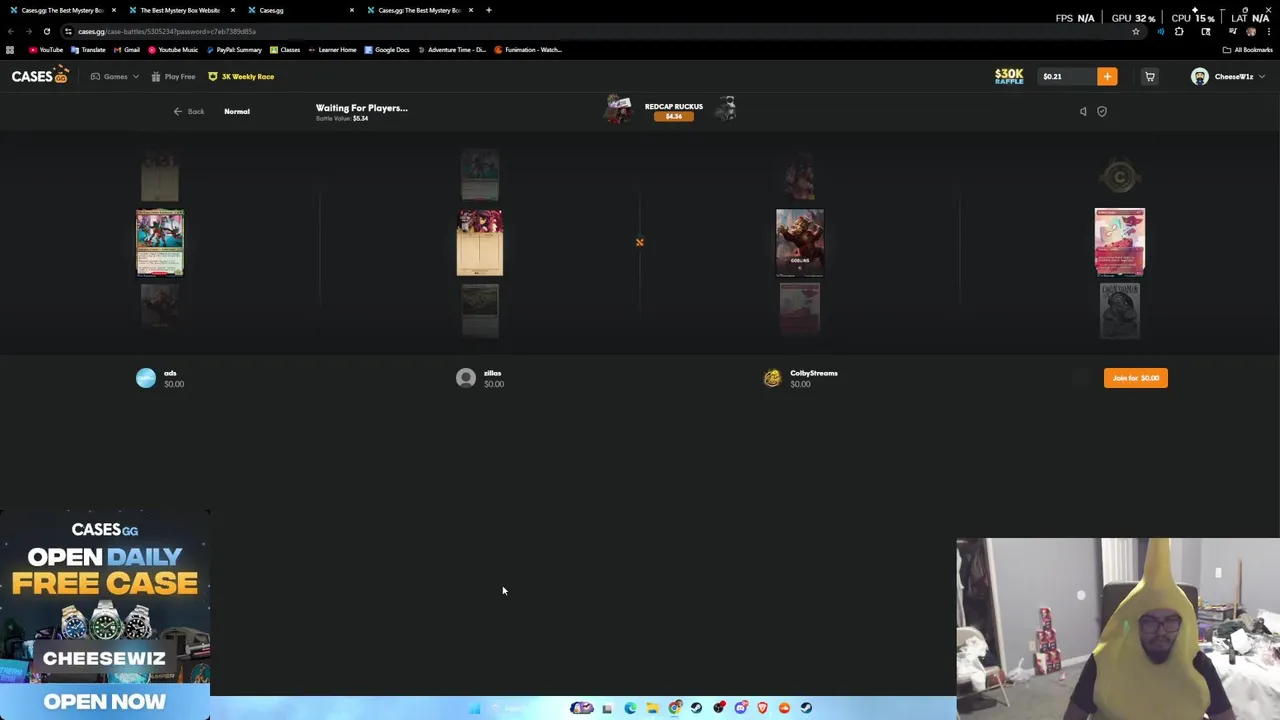Open the shopping cart
The width and height of the screenshot is (1280, 720).
coord(1150,77)
